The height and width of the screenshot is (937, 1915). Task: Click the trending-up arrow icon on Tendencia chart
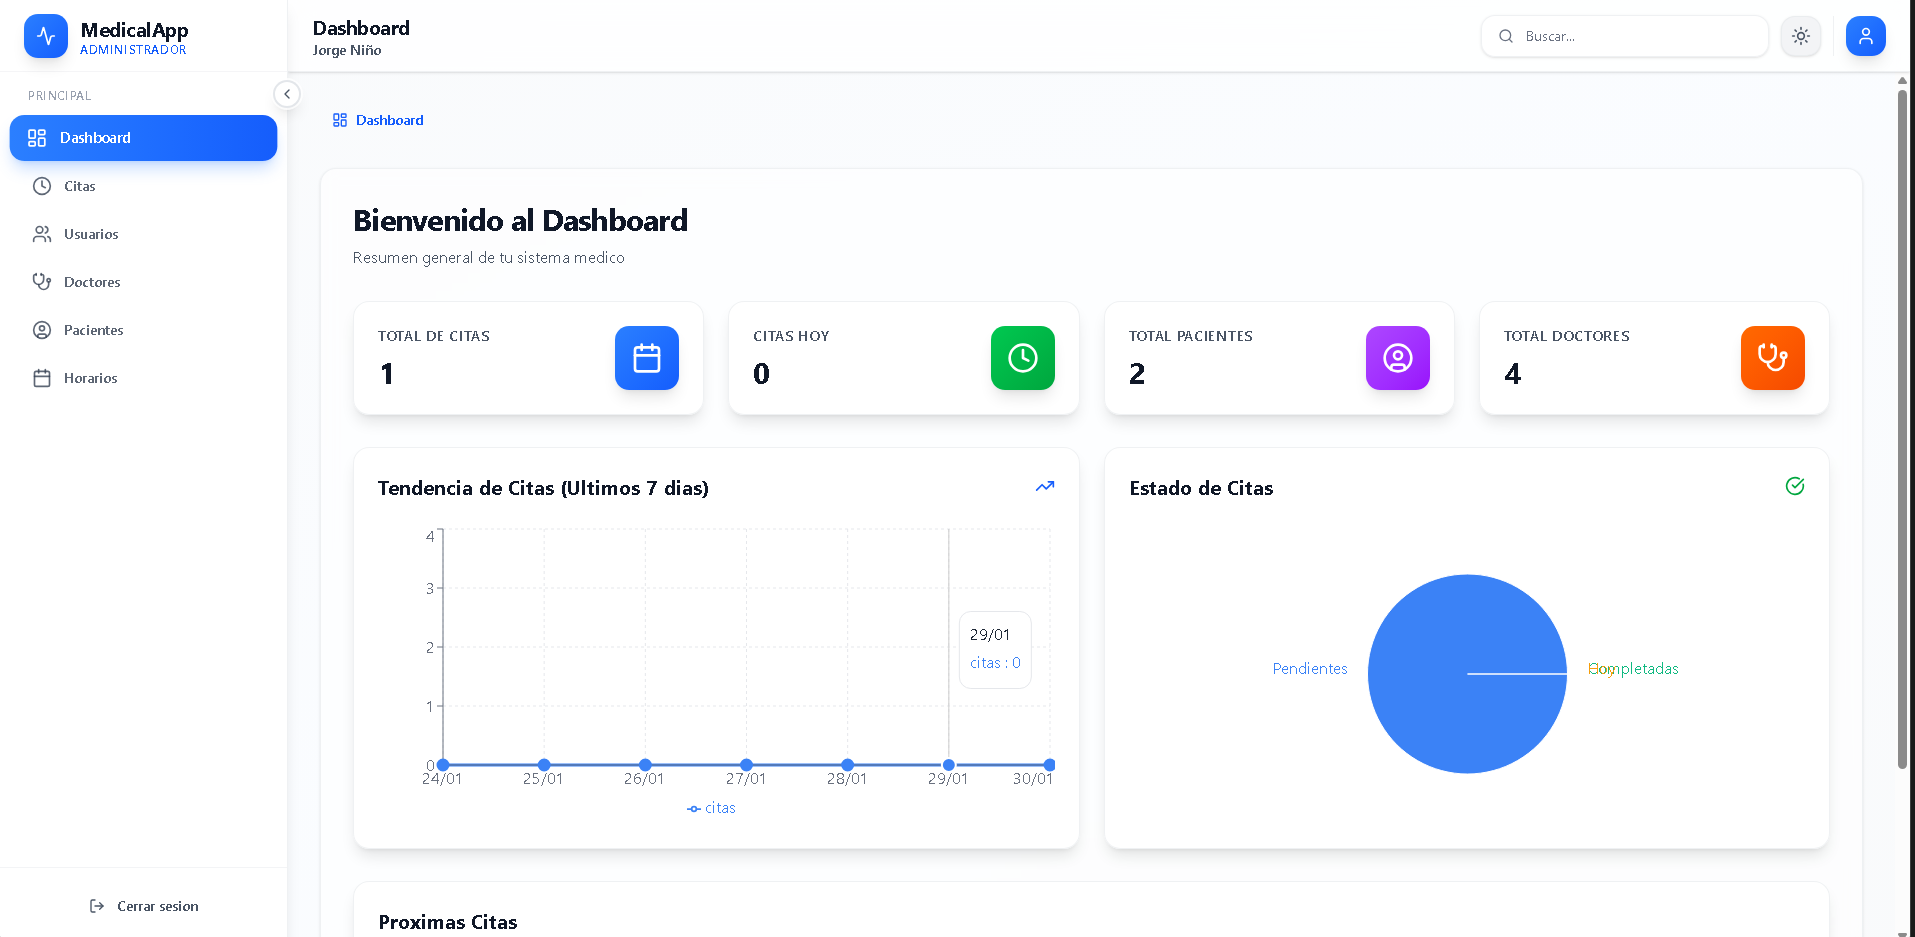coord(1045,486)
